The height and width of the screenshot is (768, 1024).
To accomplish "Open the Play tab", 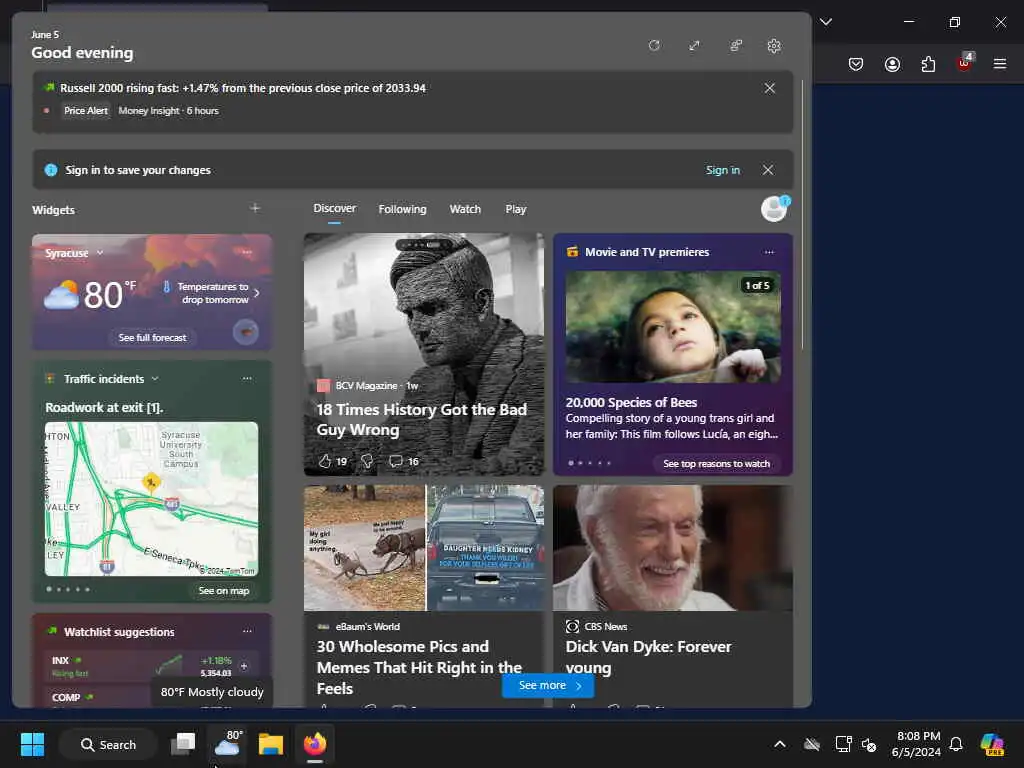I will pos(515,209).
